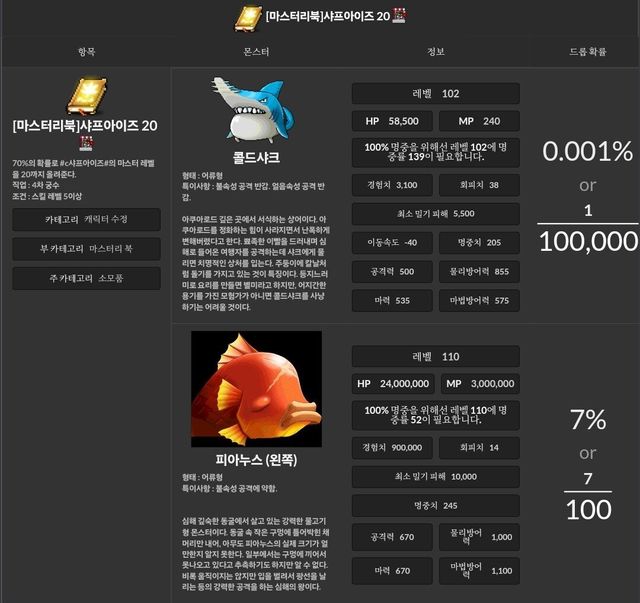Click the small red badge beside title
Image resolution: width=640 pixels, height=603 pixels.
tap(399, 16)
